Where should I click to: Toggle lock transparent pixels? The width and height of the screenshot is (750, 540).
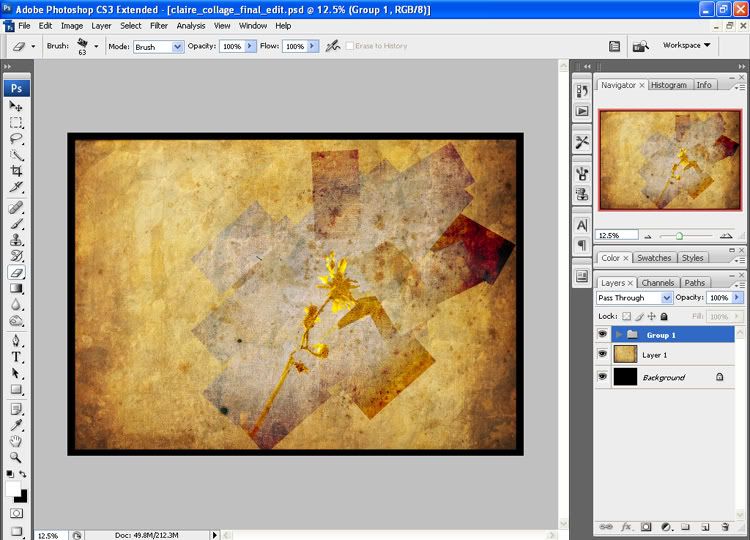626,316
